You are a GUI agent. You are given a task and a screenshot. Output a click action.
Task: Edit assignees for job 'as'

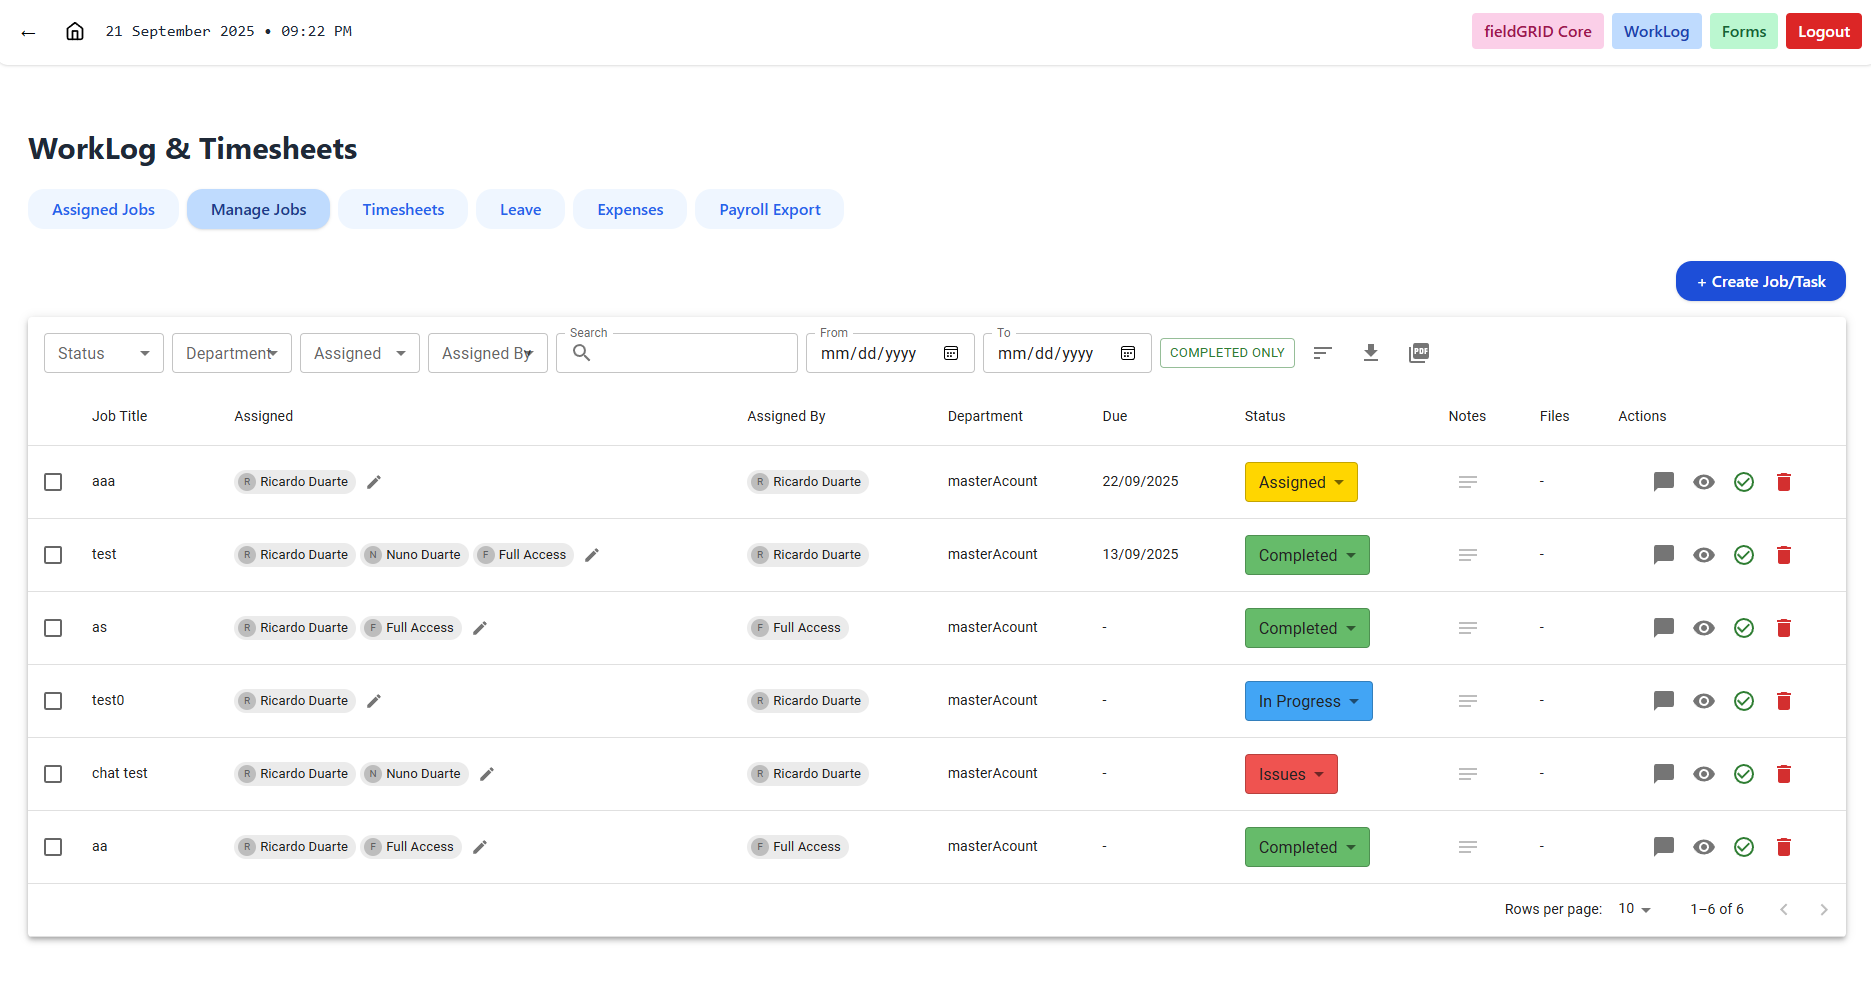479,627
